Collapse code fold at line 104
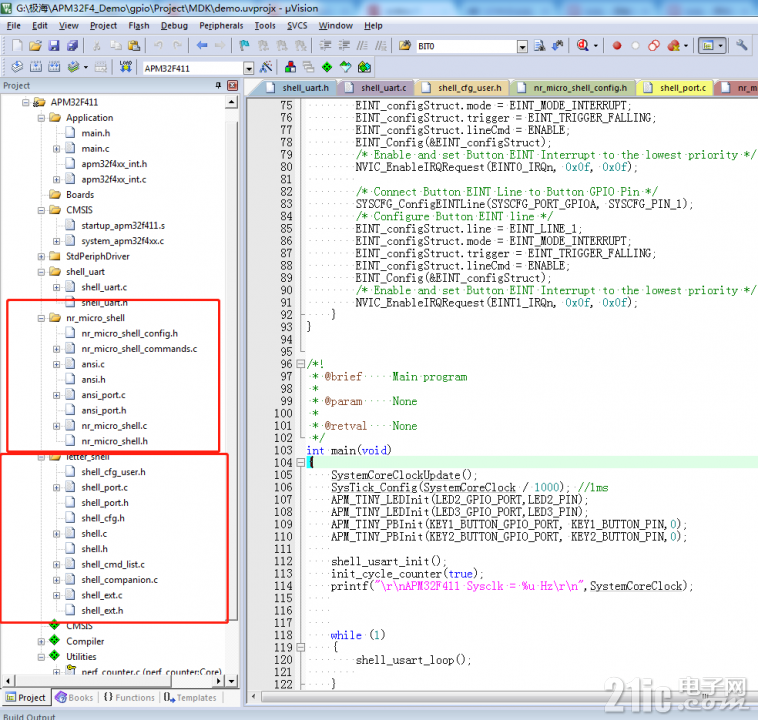Viewport: 758px width, 720px height. [300, 463]
